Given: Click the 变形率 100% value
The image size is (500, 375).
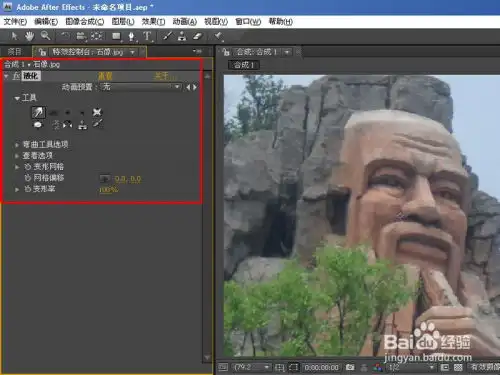Looking at the screenshot, I should pos(109,190).
